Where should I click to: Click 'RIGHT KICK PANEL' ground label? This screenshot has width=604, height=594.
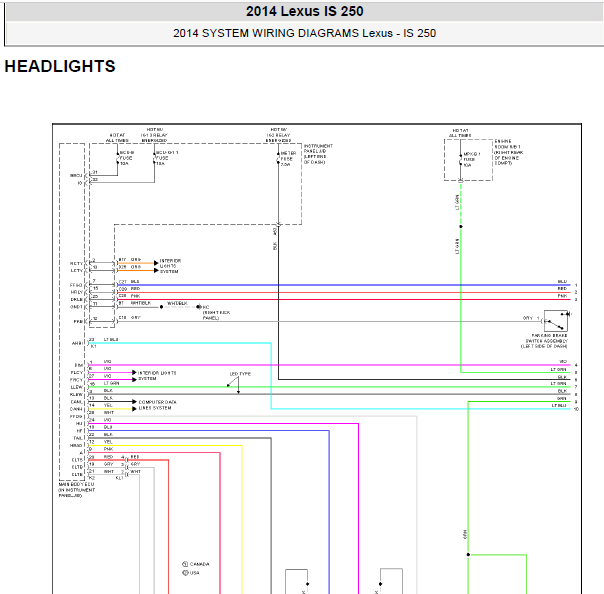pyautogui.click(x=216, y=315)
